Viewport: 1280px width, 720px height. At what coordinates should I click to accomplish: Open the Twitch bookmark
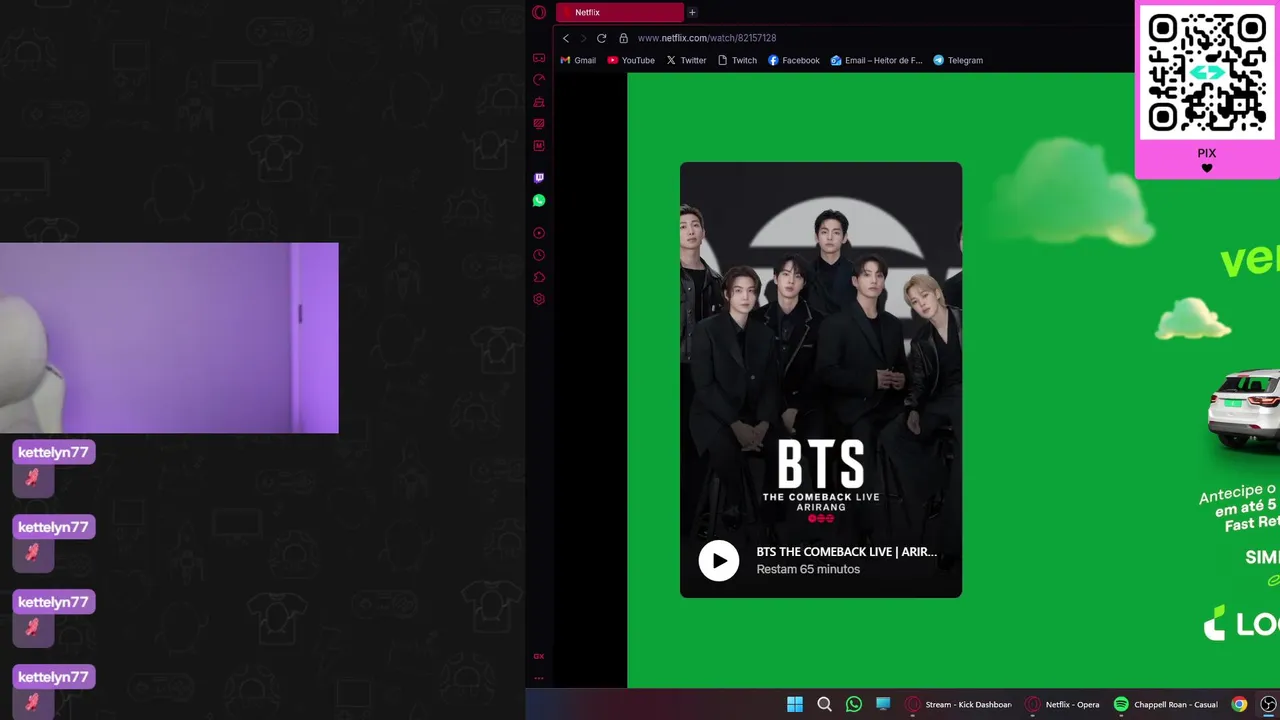click(x=737, y=60)
